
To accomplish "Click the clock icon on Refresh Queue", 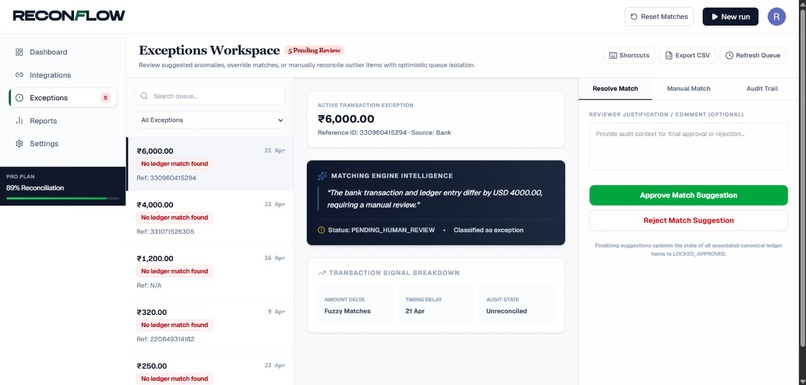I will coord(729,56).
